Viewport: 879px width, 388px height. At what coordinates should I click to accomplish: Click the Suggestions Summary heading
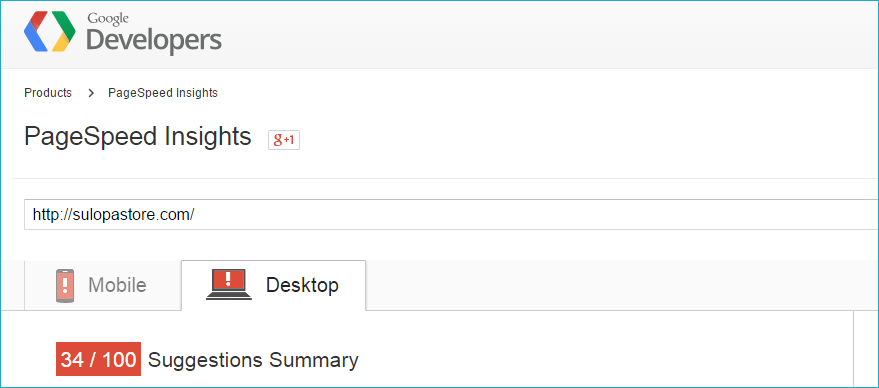point(253,360)
